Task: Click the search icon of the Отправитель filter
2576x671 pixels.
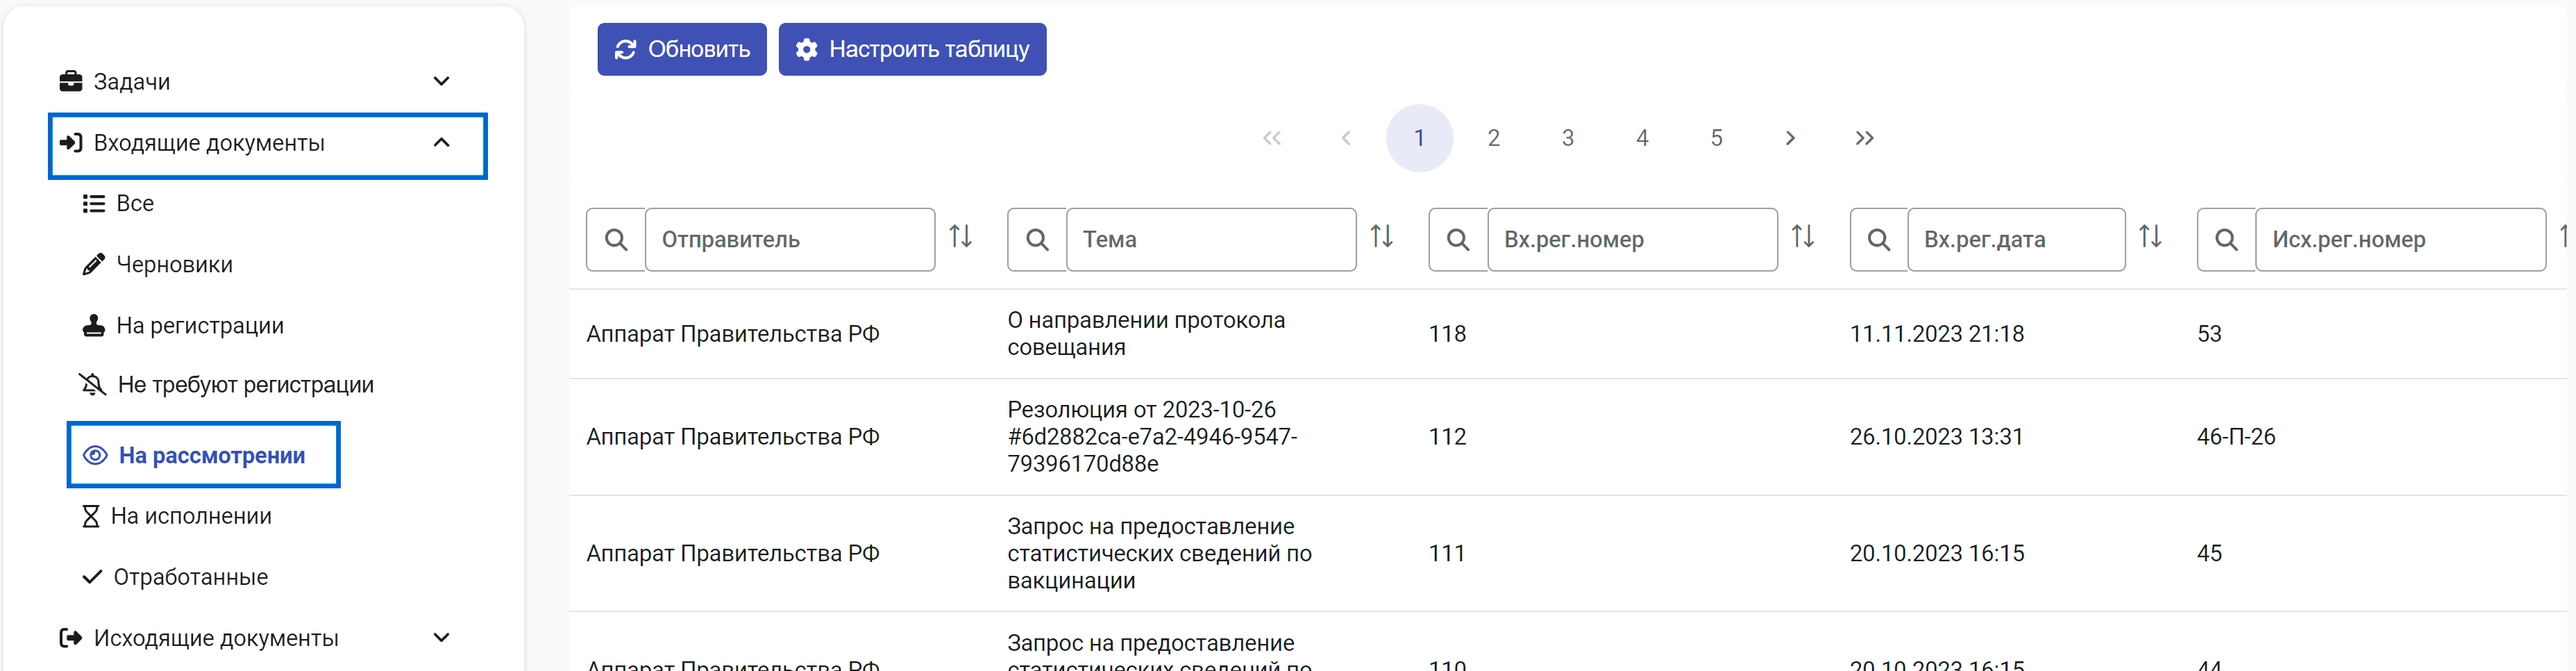Action: point(616,240)
